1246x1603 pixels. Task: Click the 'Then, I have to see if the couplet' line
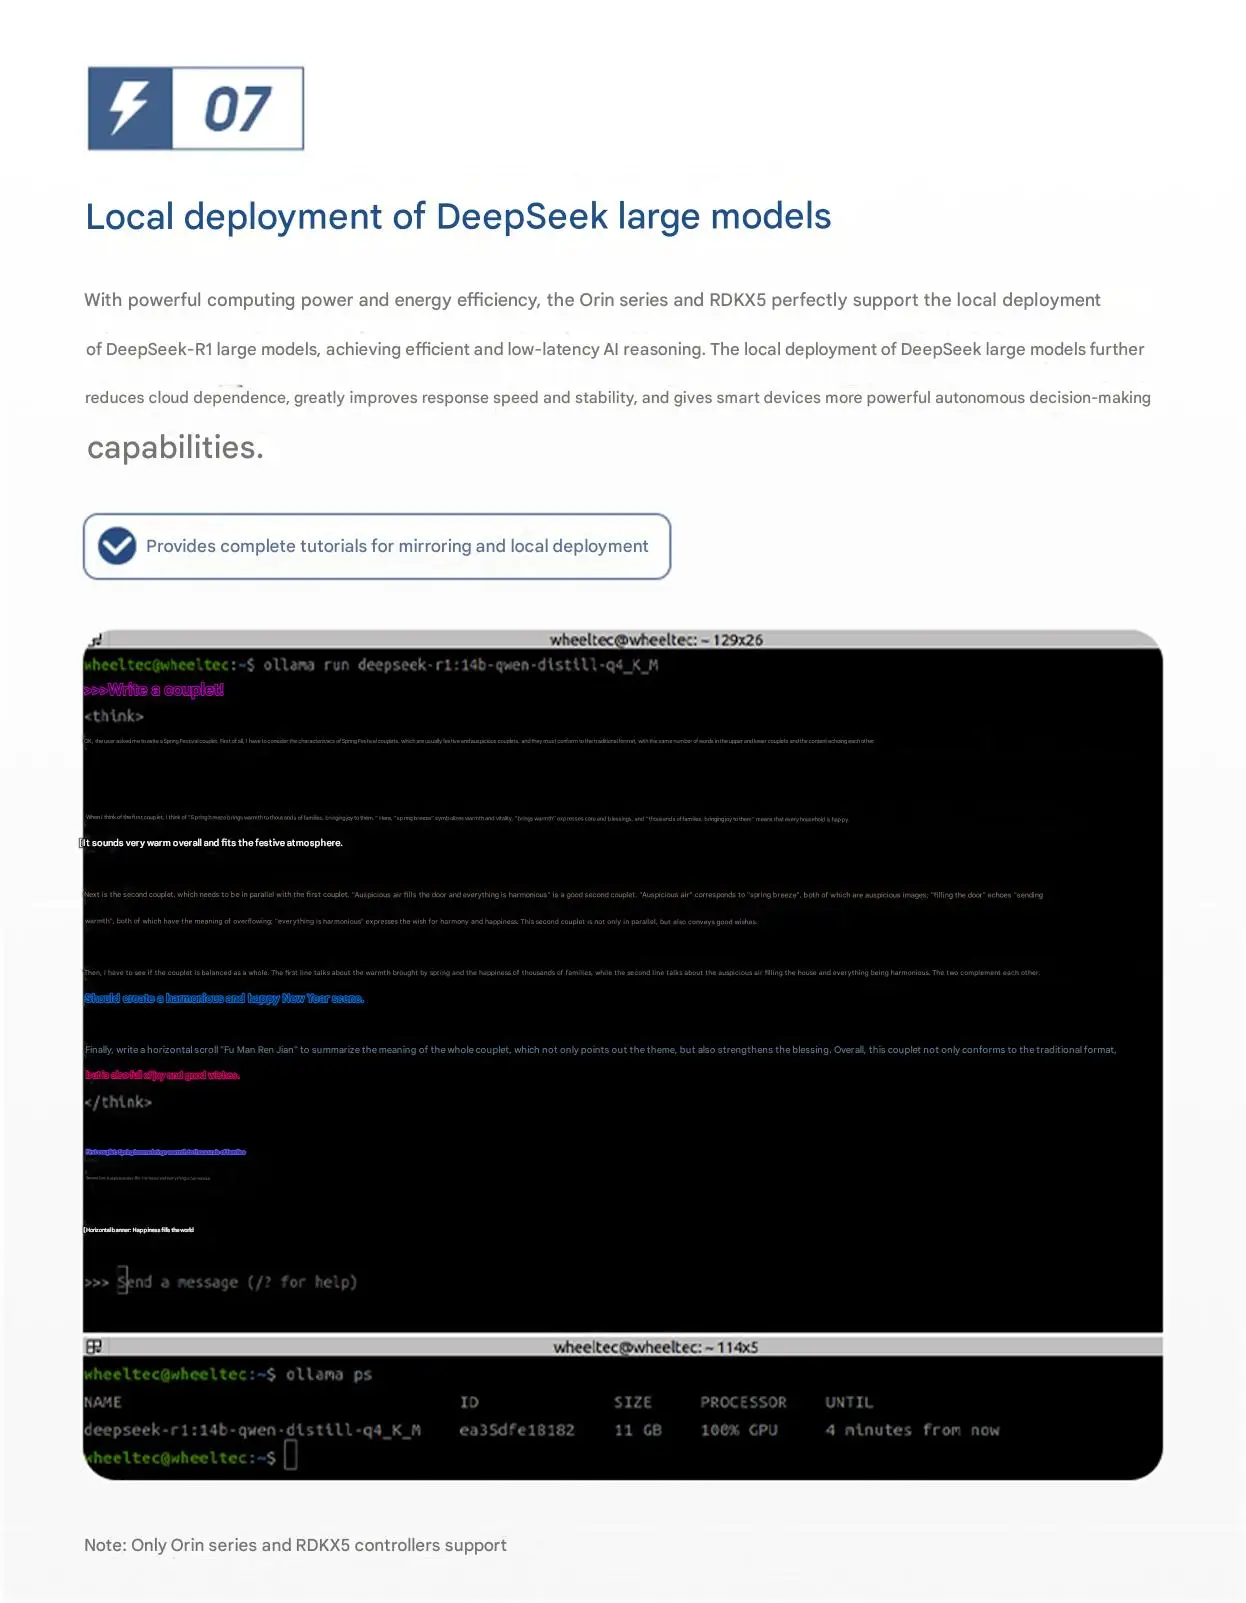click(562, 972)
